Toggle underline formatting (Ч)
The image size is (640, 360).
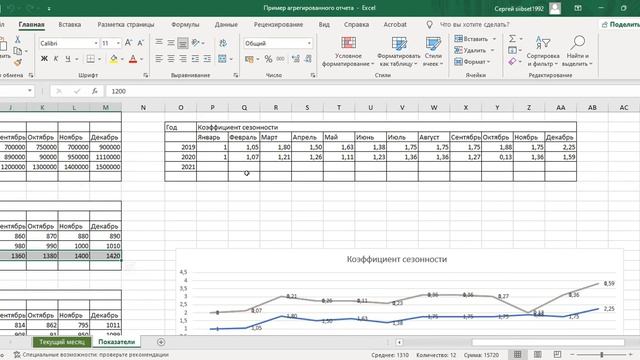pos(68,59)
